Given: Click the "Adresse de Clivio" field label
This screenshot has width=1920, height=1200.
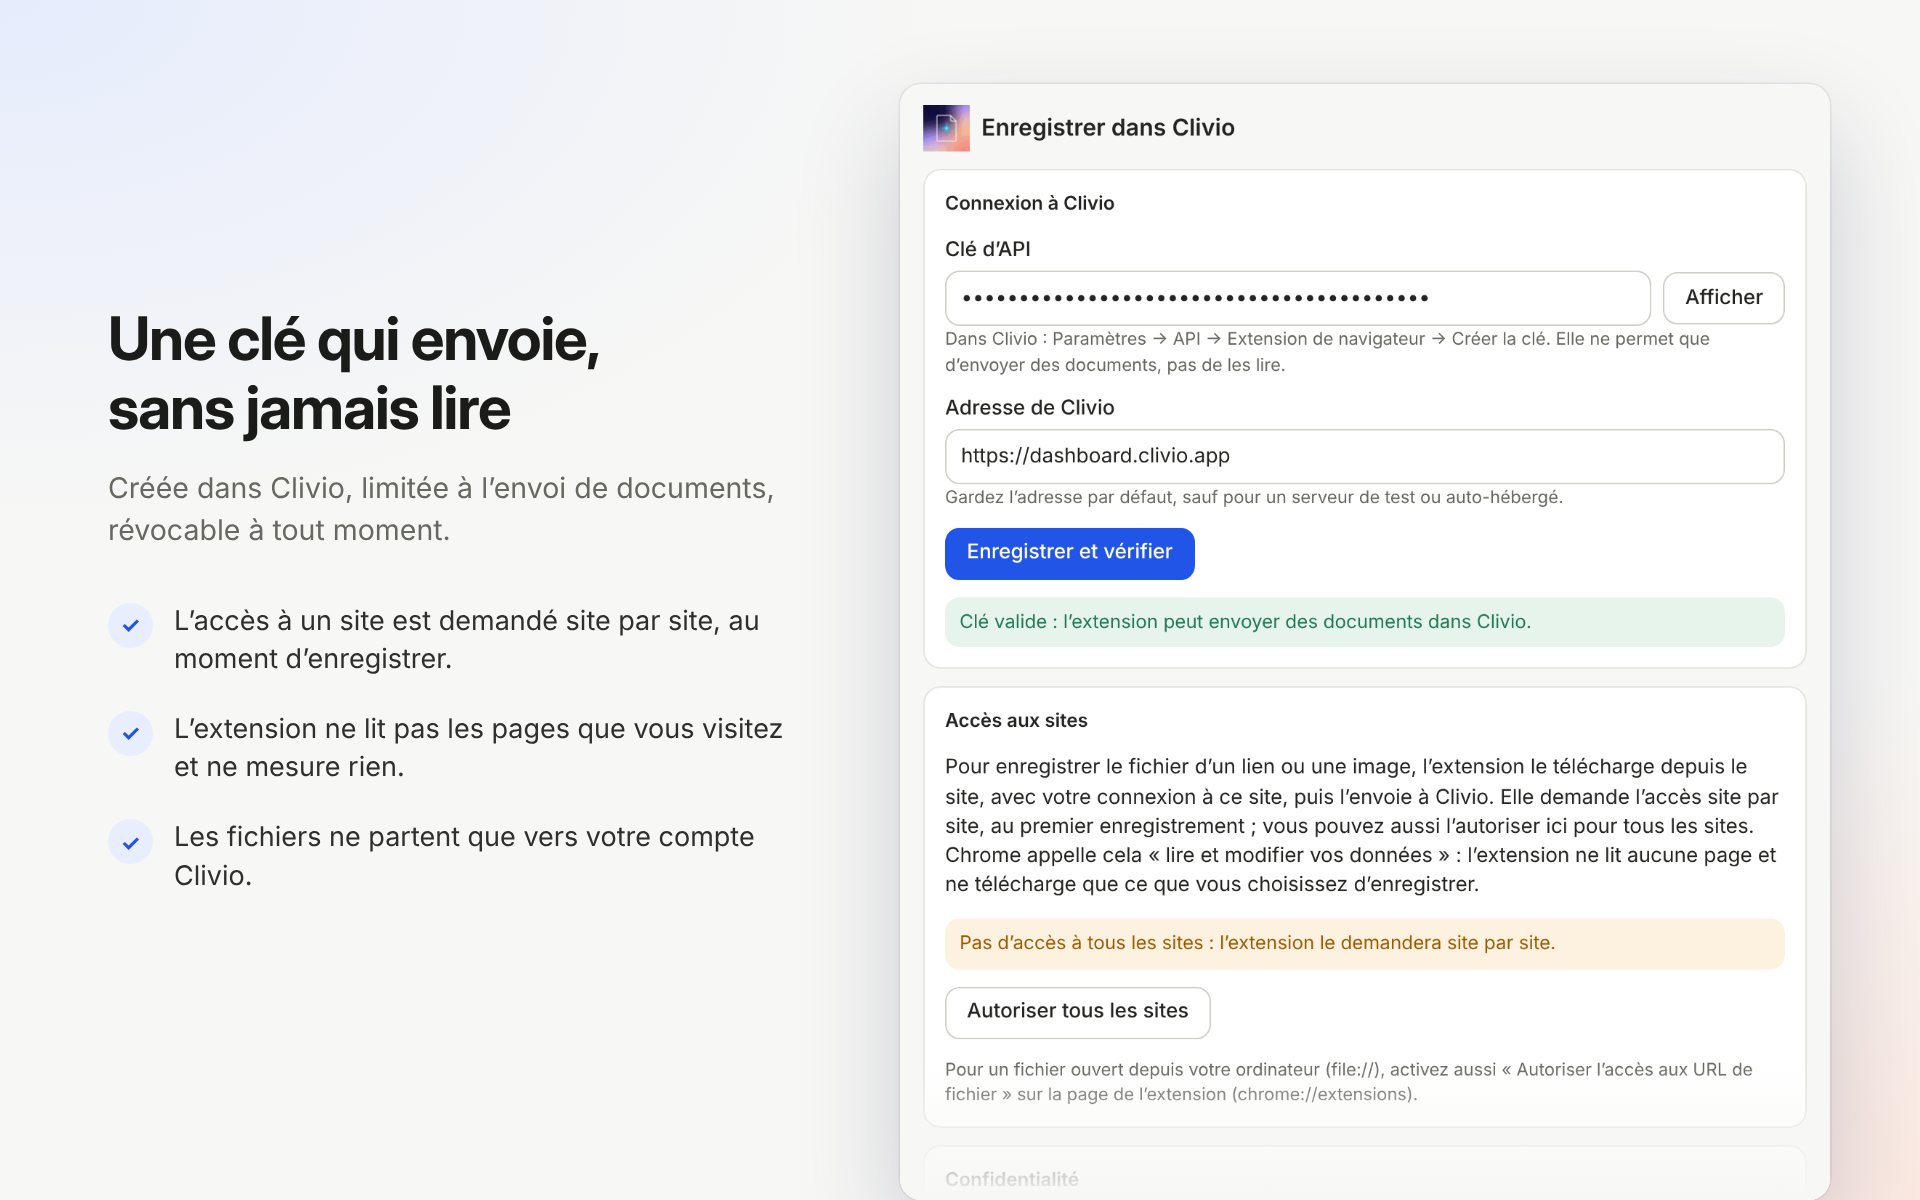Looking at the screenshot, I should [1029, 407].
